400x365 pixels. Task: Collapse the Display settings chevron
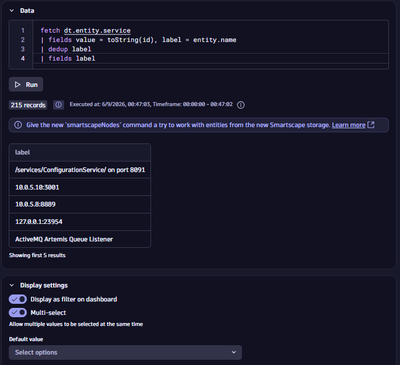[x=12, y=285]
